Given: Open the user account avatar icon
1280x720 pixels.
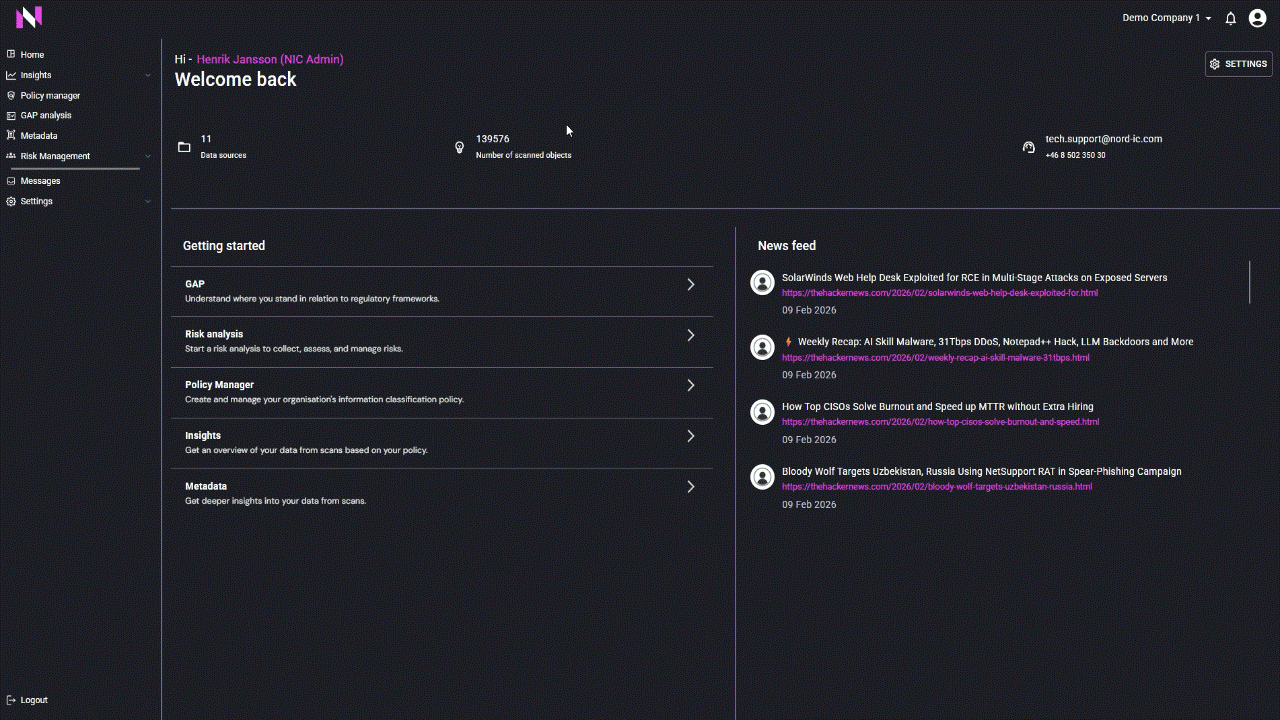Looking at the screenshot, I should pos(1258,18).
